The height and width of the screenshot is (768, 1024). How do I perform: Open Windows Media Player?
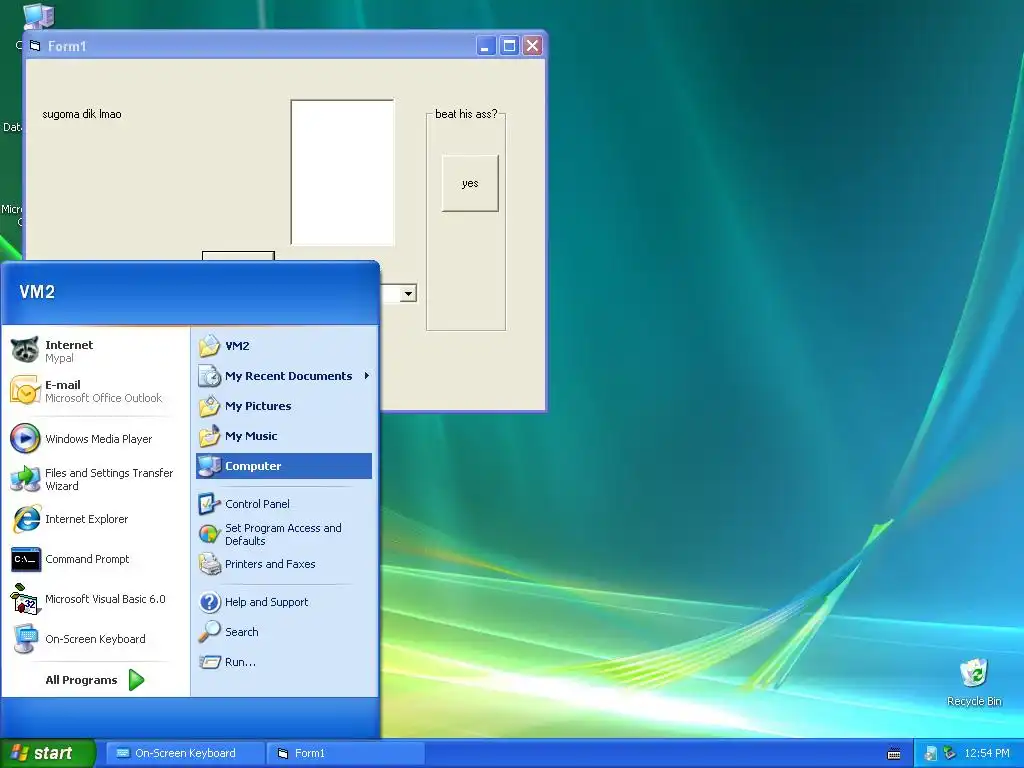point(93,439)
